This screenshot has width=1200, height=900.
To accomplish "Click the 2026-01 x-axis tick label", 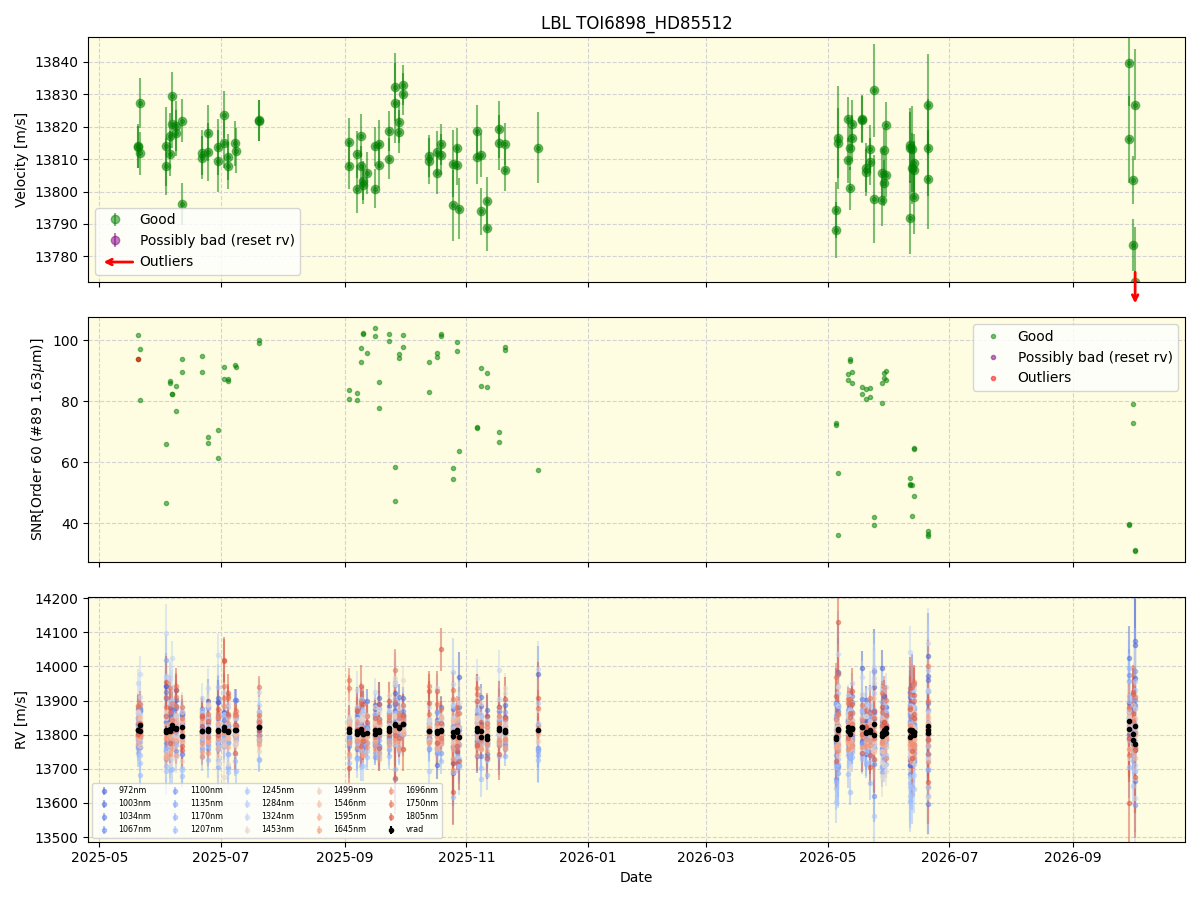I will [x=588, y=857].
